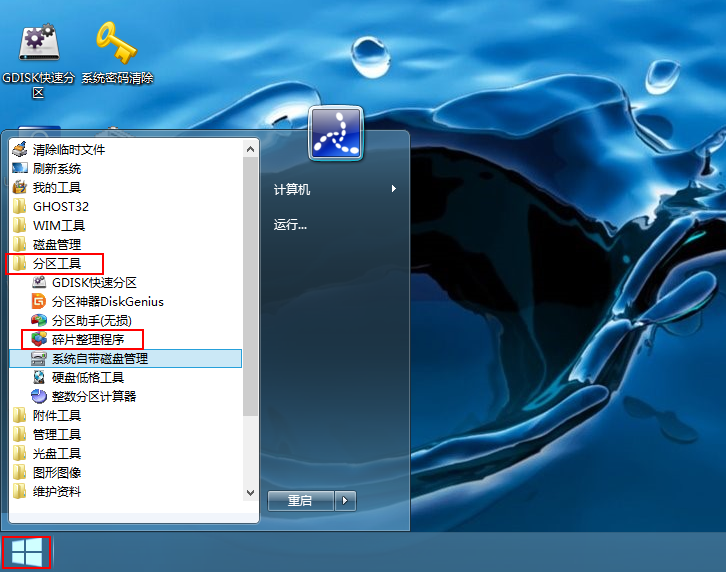The width and height of the screenshot is (726, 572).
Task: Click the 重启 button
Action: coord(300,501)
